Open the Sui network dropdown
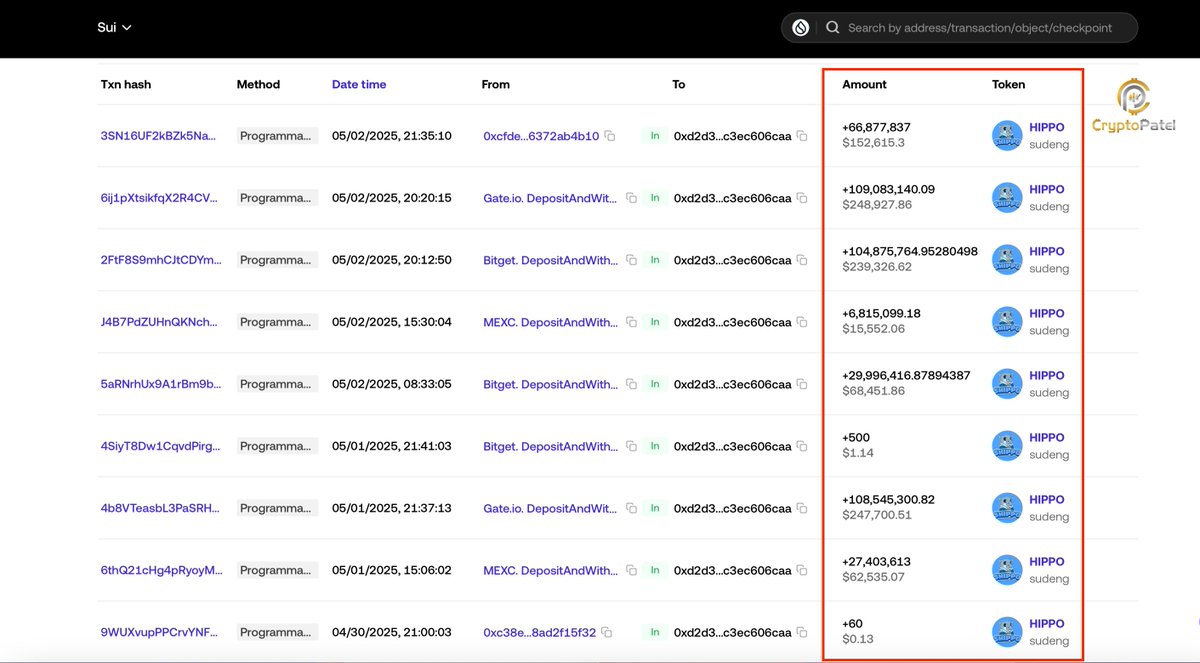Image resolution: width=1200 pixels, height=663 pixels. [x=114, y=27]
